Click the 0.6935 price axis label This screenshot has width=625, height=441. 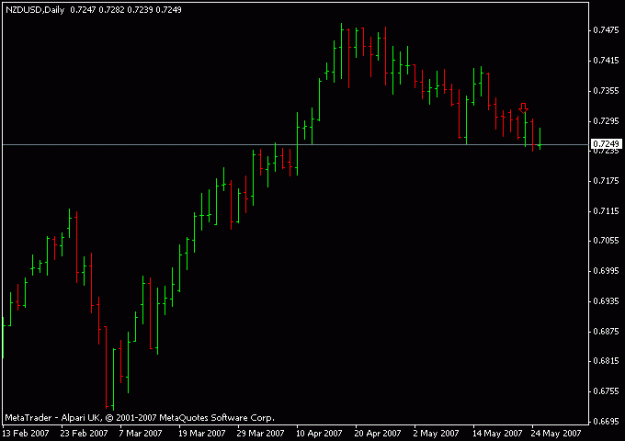(x=606, y=301)
